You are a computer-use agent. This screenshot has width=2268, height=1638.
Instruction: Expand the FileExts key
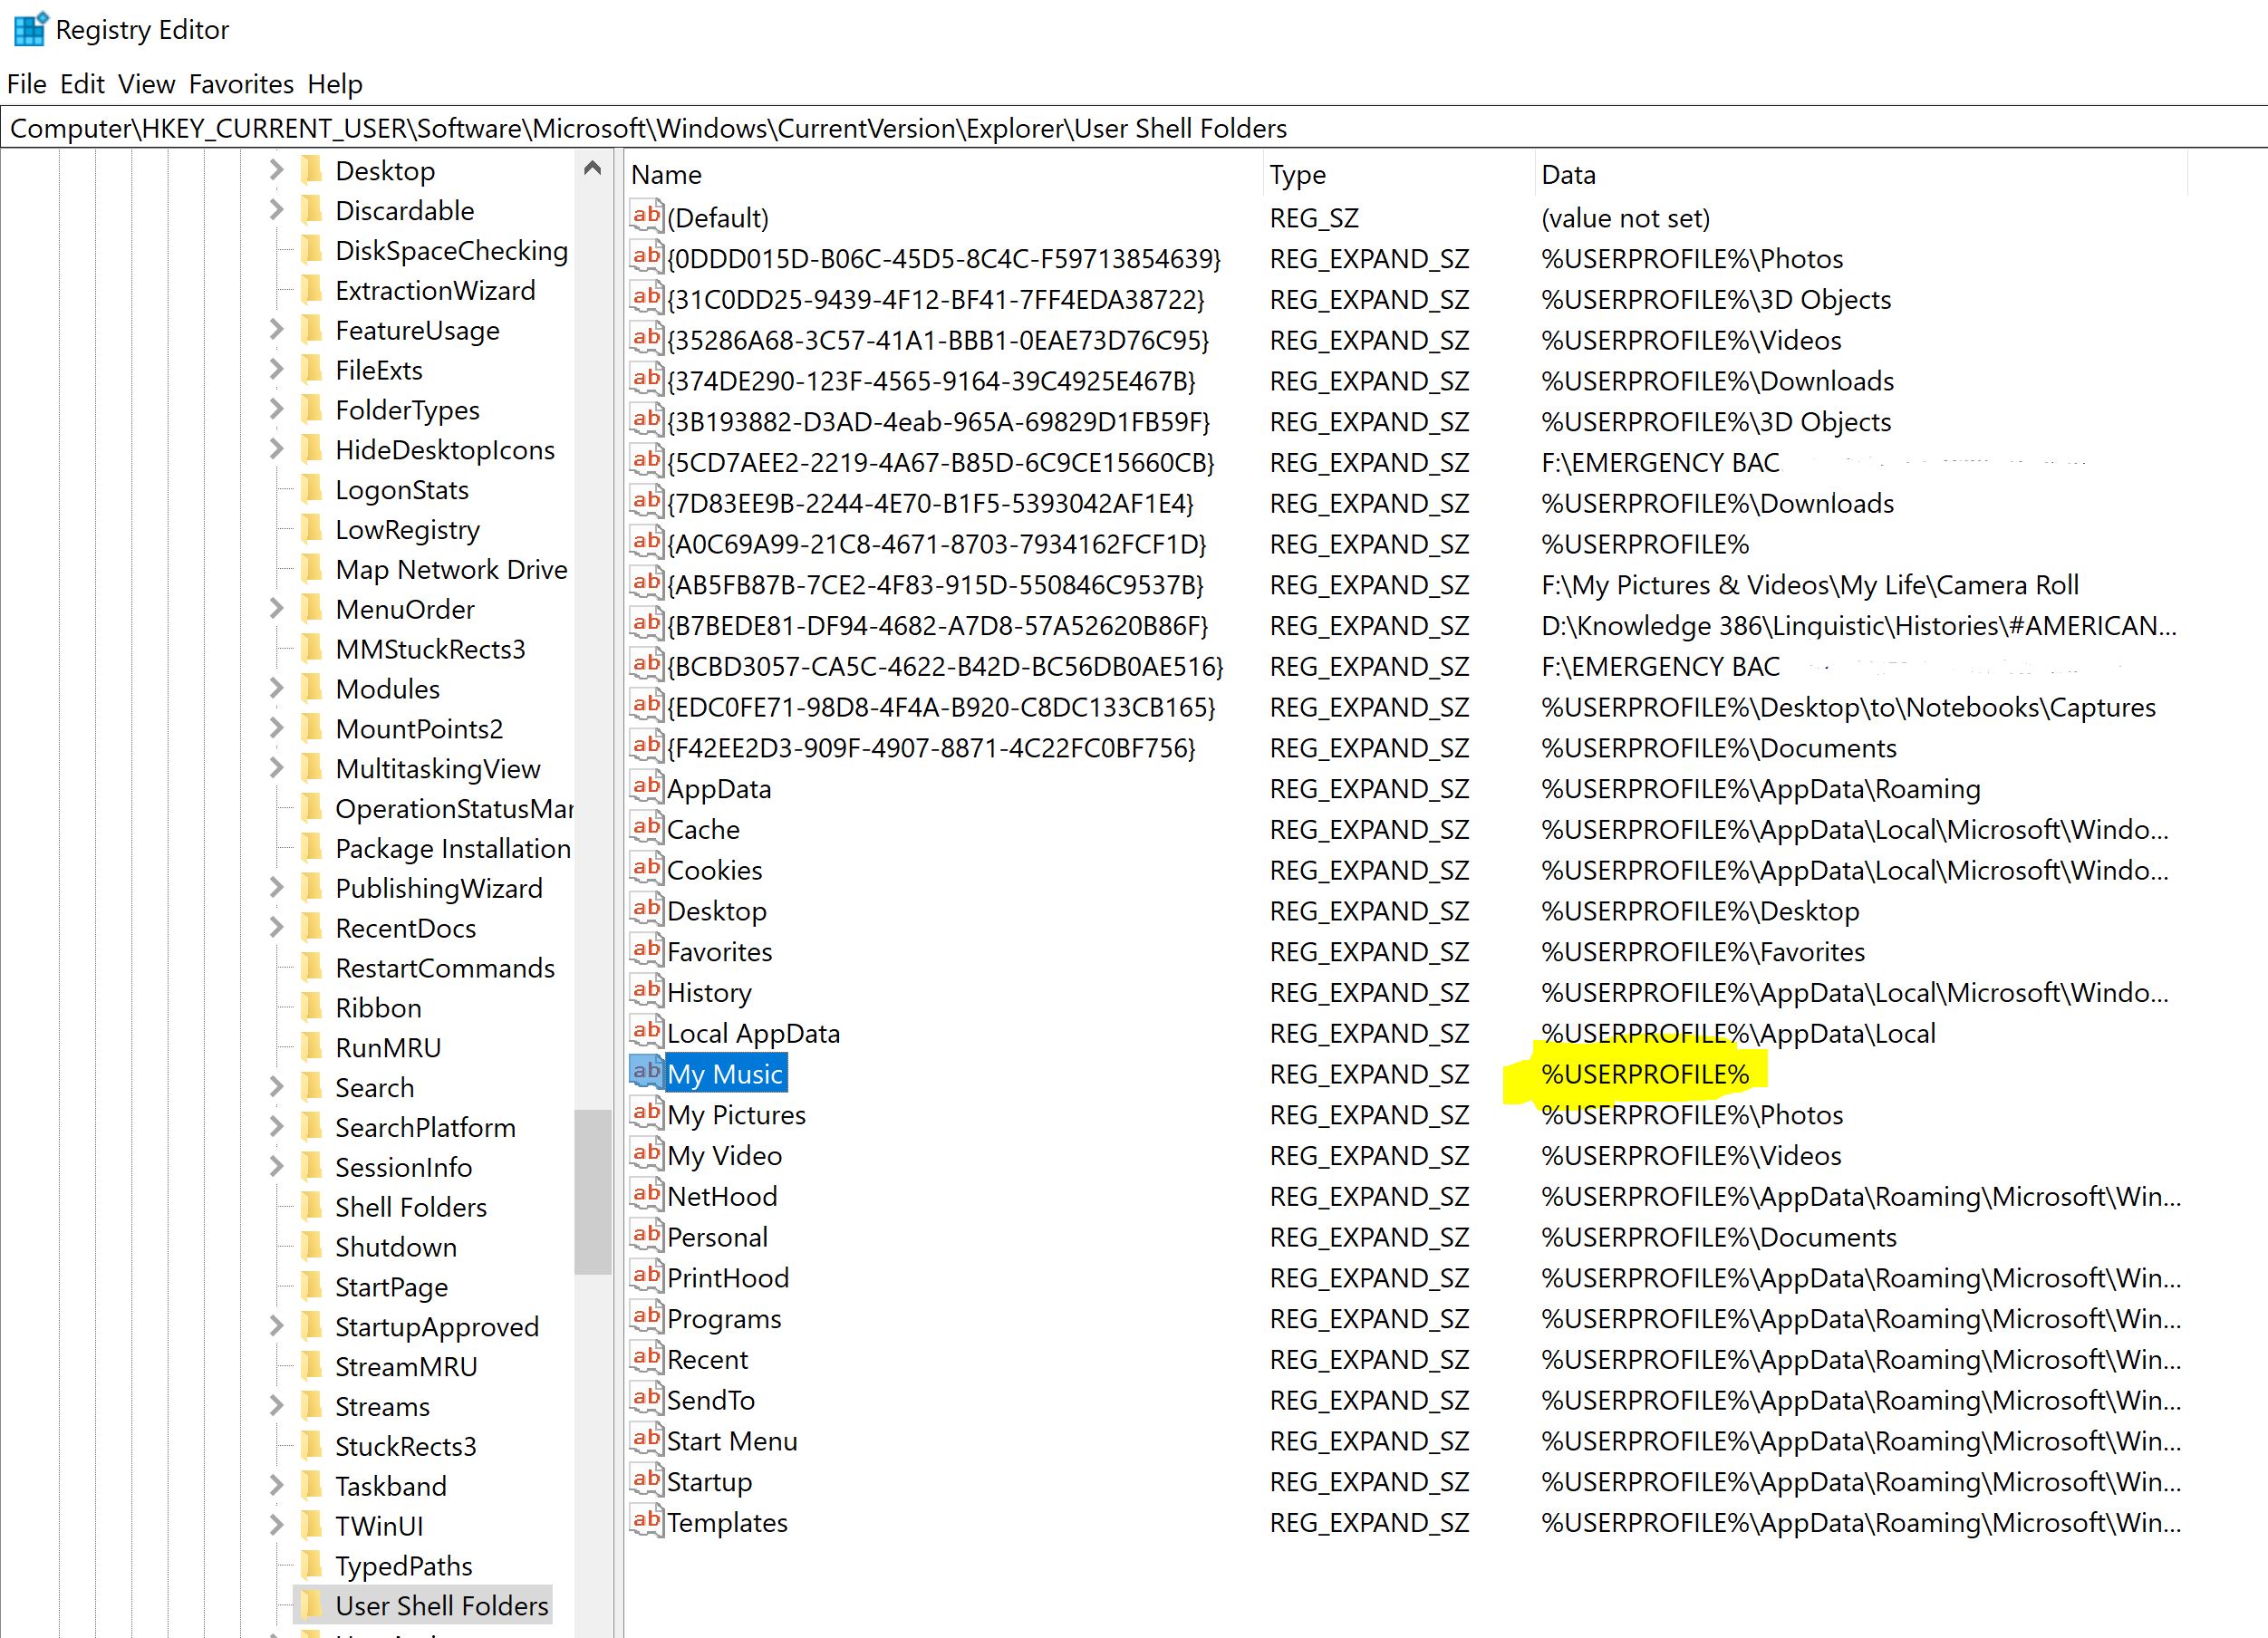click(x=277, y=370)
